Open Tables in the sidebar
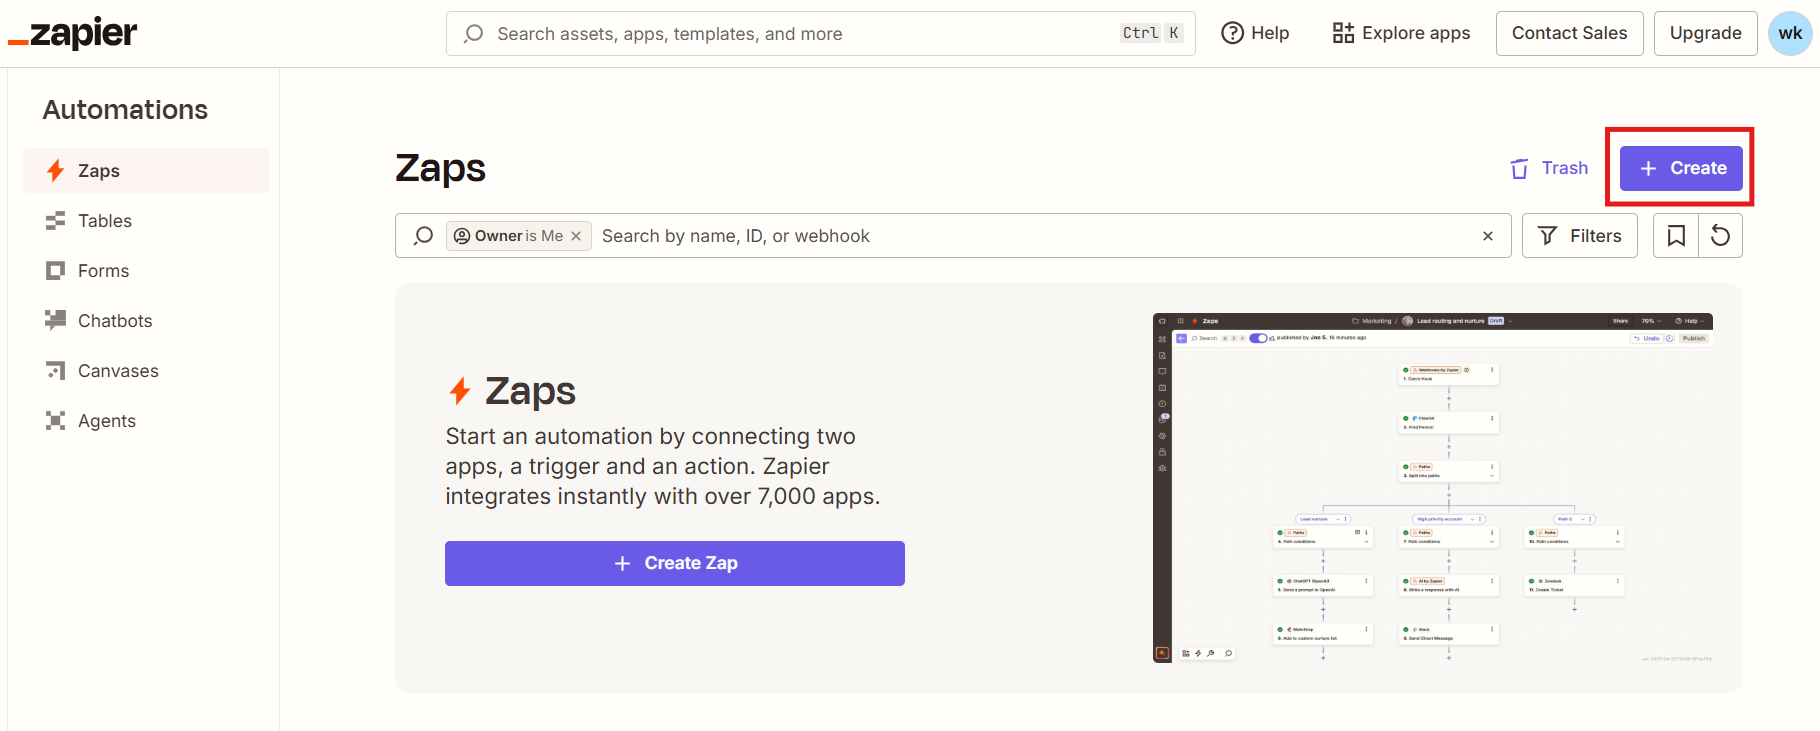 coord(146,221)
